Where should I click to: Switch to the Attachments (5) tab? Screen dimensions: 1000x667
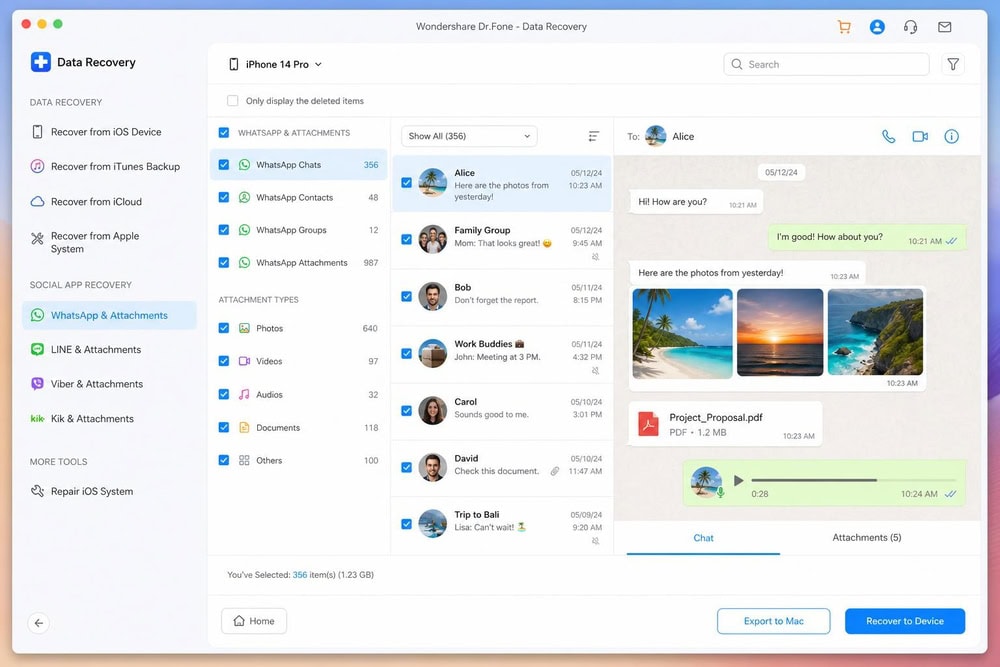[x=867, y=538]
